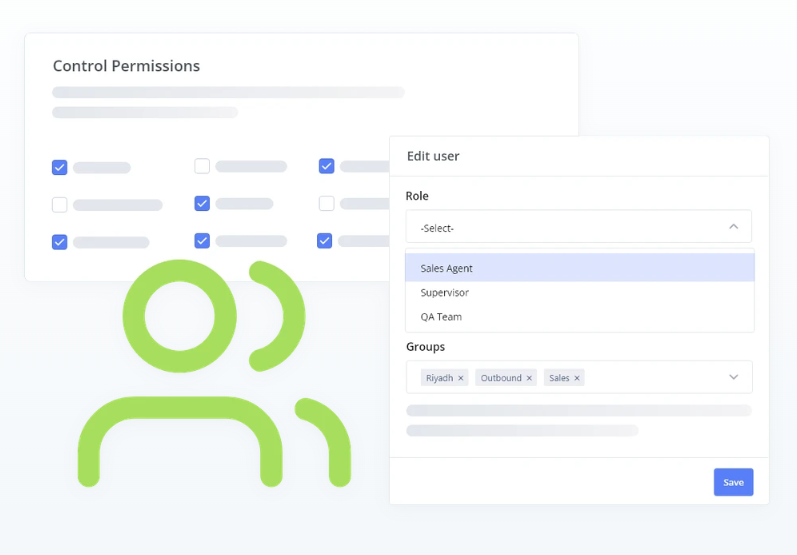Click the Sales tag label in Groups

point(559,378)
